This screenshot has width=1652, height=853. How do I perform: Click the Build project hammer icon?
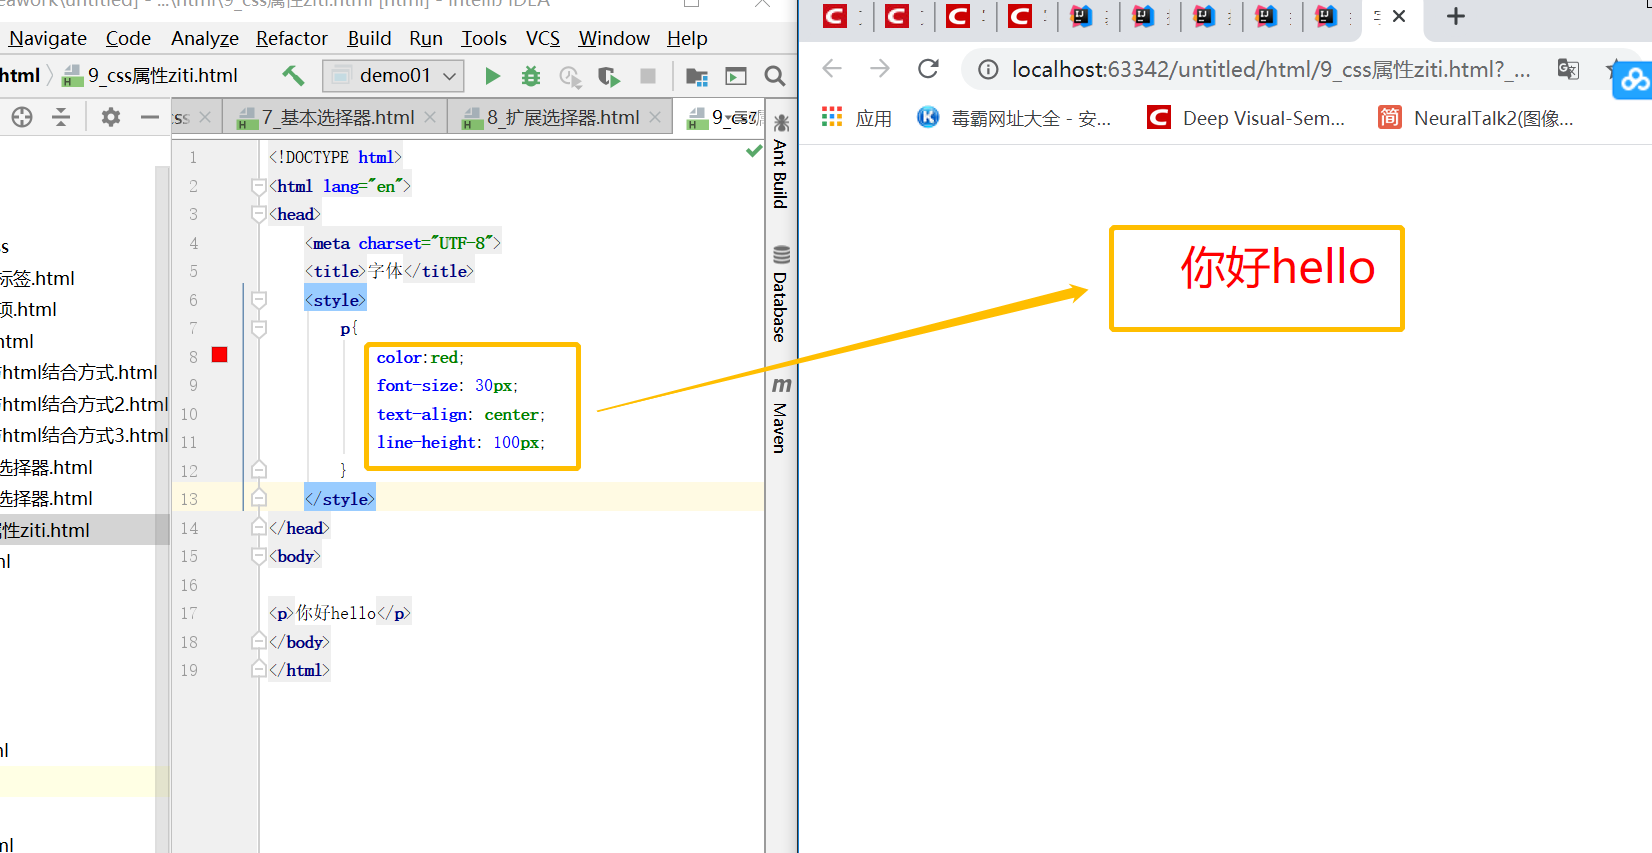[293, 75]
